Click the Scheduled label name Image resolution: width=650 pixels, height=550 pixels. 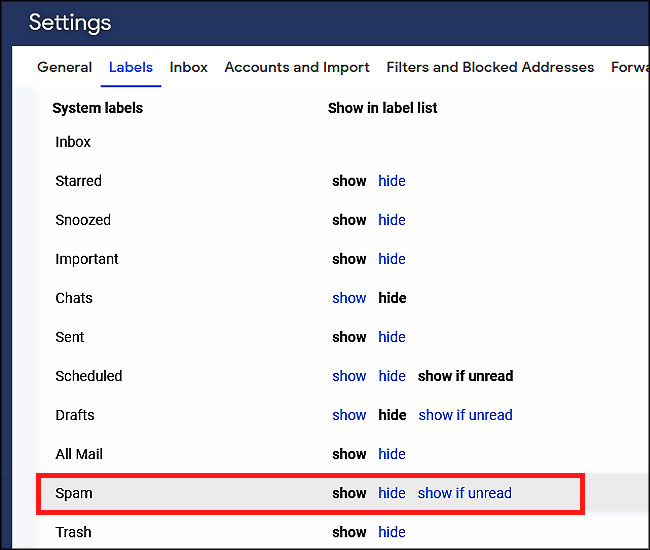pos(89,376)
